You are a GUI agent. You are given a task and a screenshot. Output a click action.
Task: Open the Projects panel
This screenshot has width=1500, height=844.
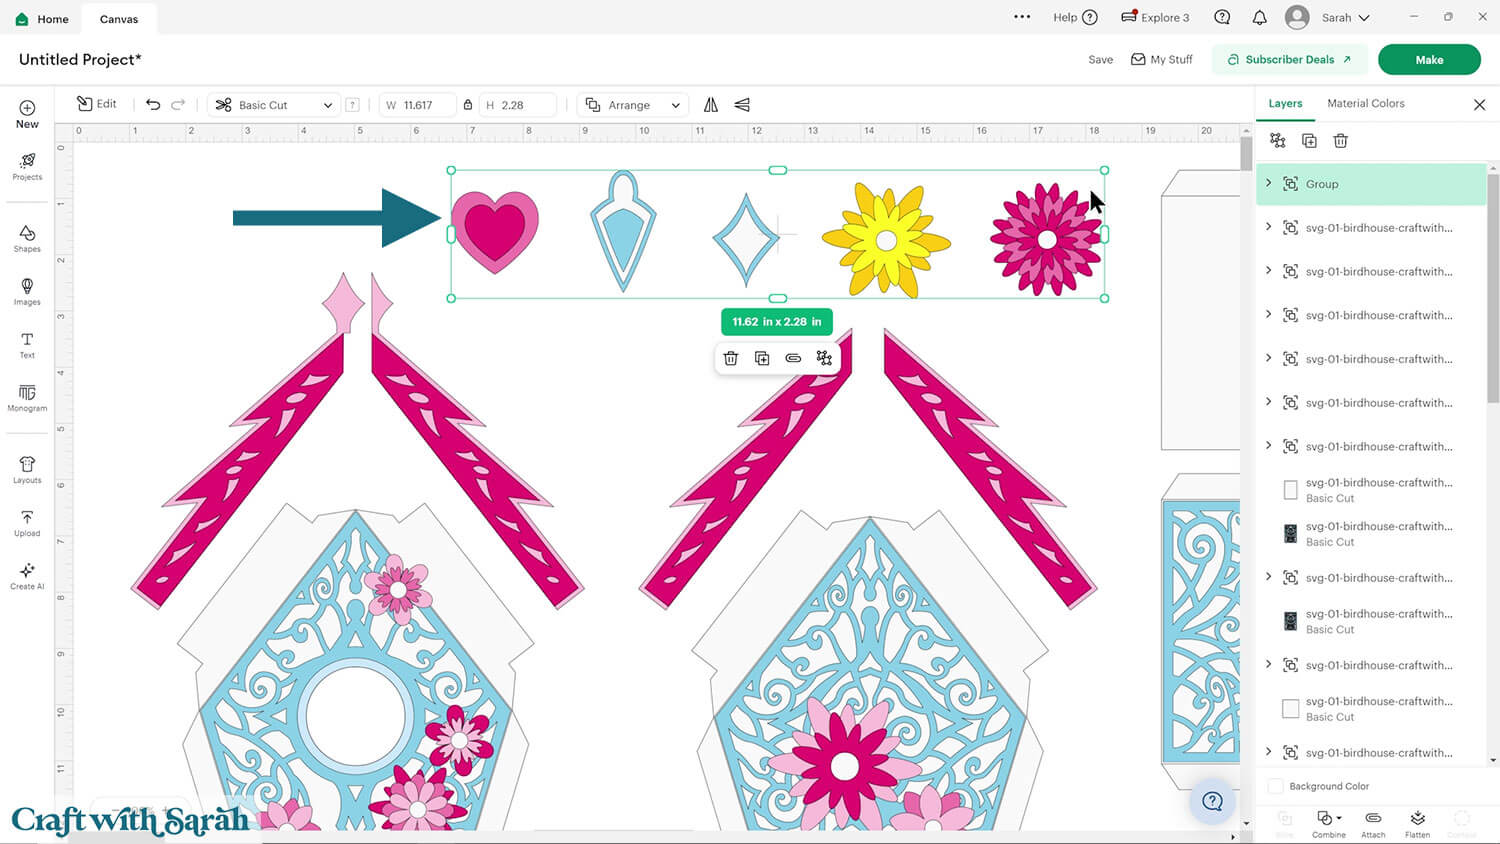click(x=27, y=167)
